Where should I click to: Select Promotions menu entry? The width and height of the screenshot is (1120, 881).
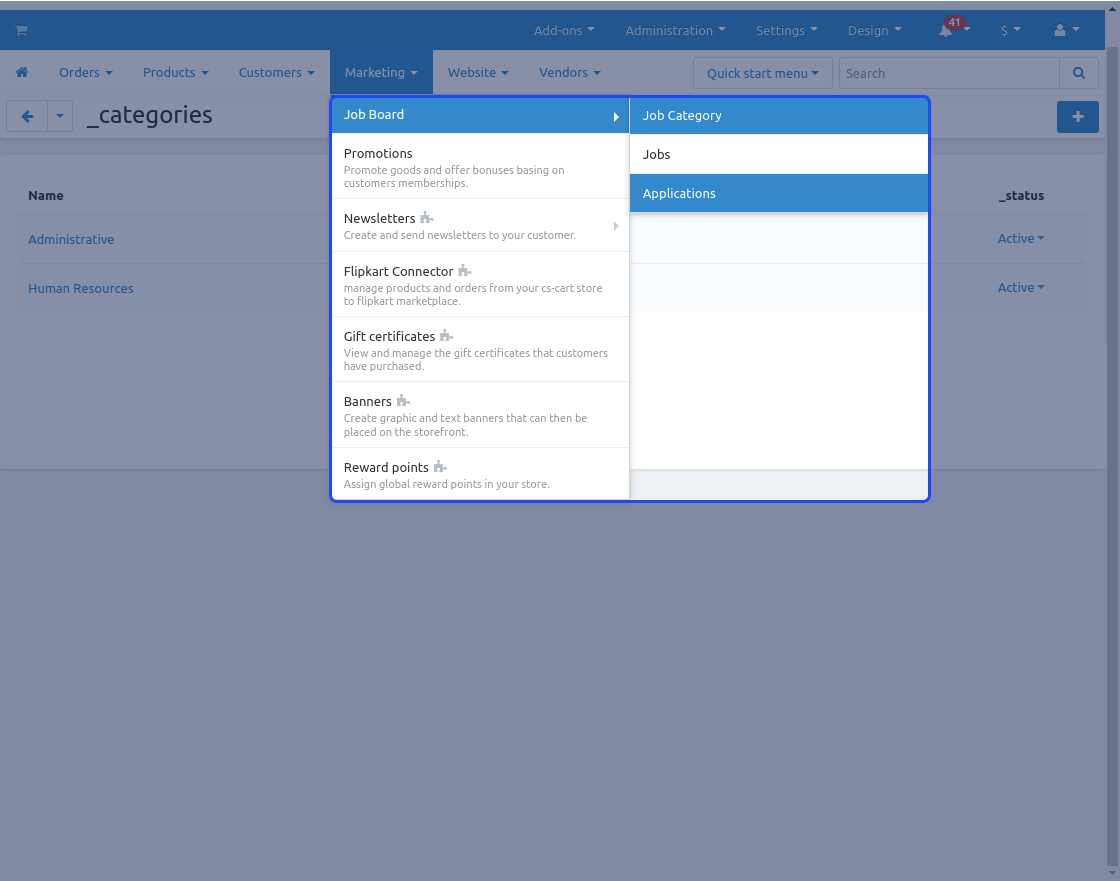[x=480, y=166]
